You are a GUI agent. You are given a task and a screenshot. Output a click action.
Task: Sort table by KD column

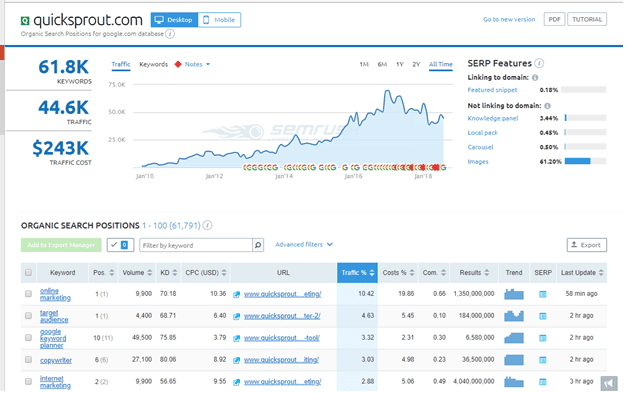pos(168,273)
